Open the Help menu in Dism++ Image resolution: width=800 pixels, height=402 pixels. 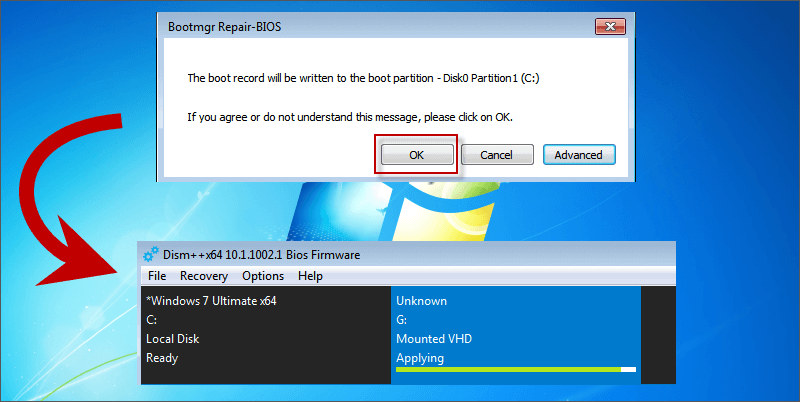click(x=310, y=276)
